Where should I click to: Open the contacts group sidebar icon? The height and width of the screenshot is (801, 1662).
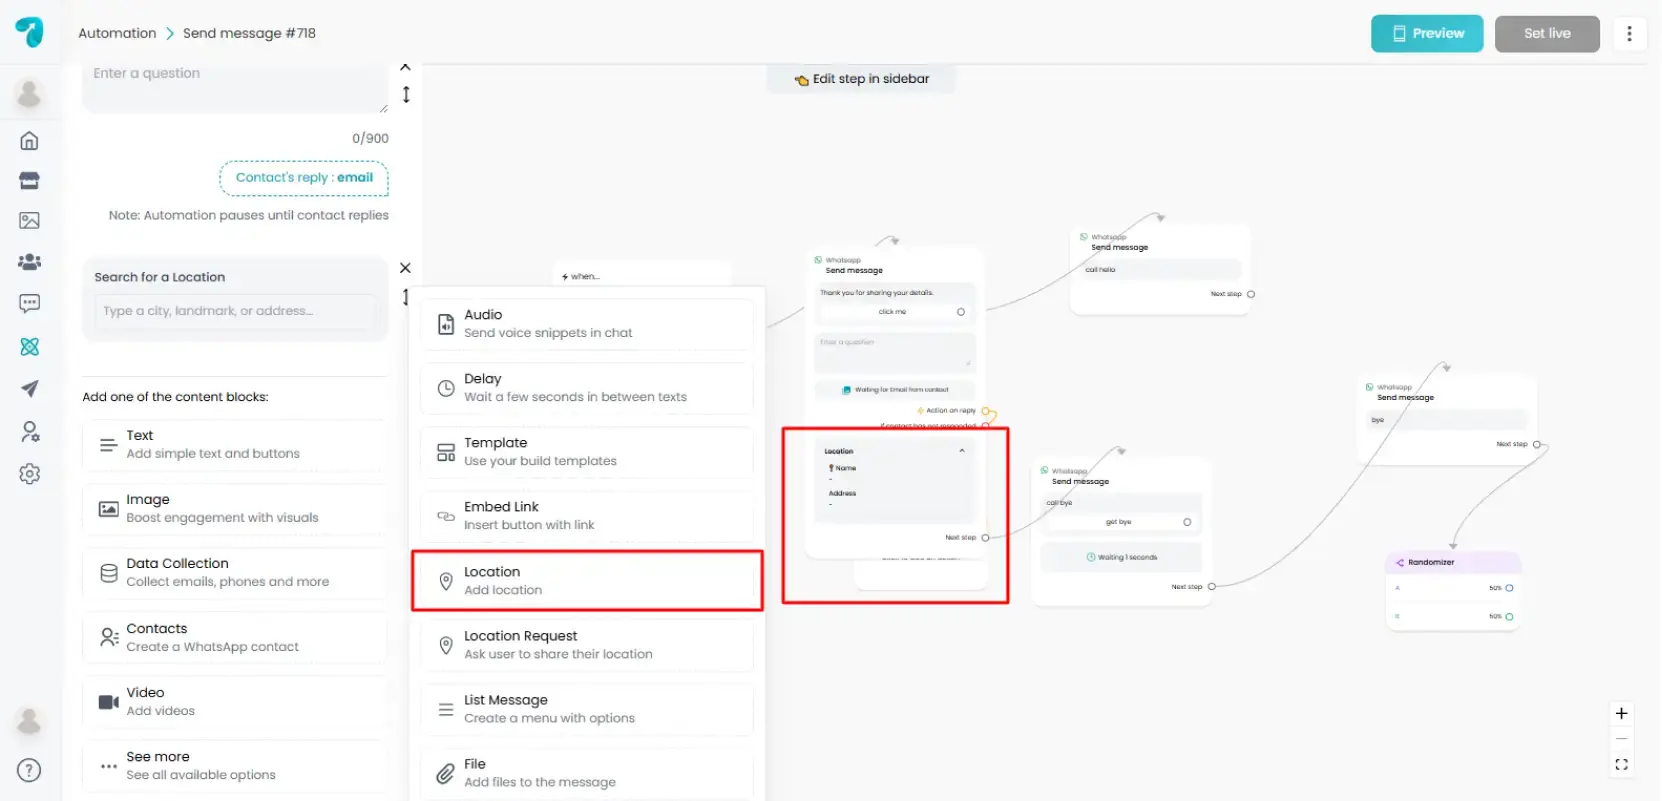pos(29,262)
